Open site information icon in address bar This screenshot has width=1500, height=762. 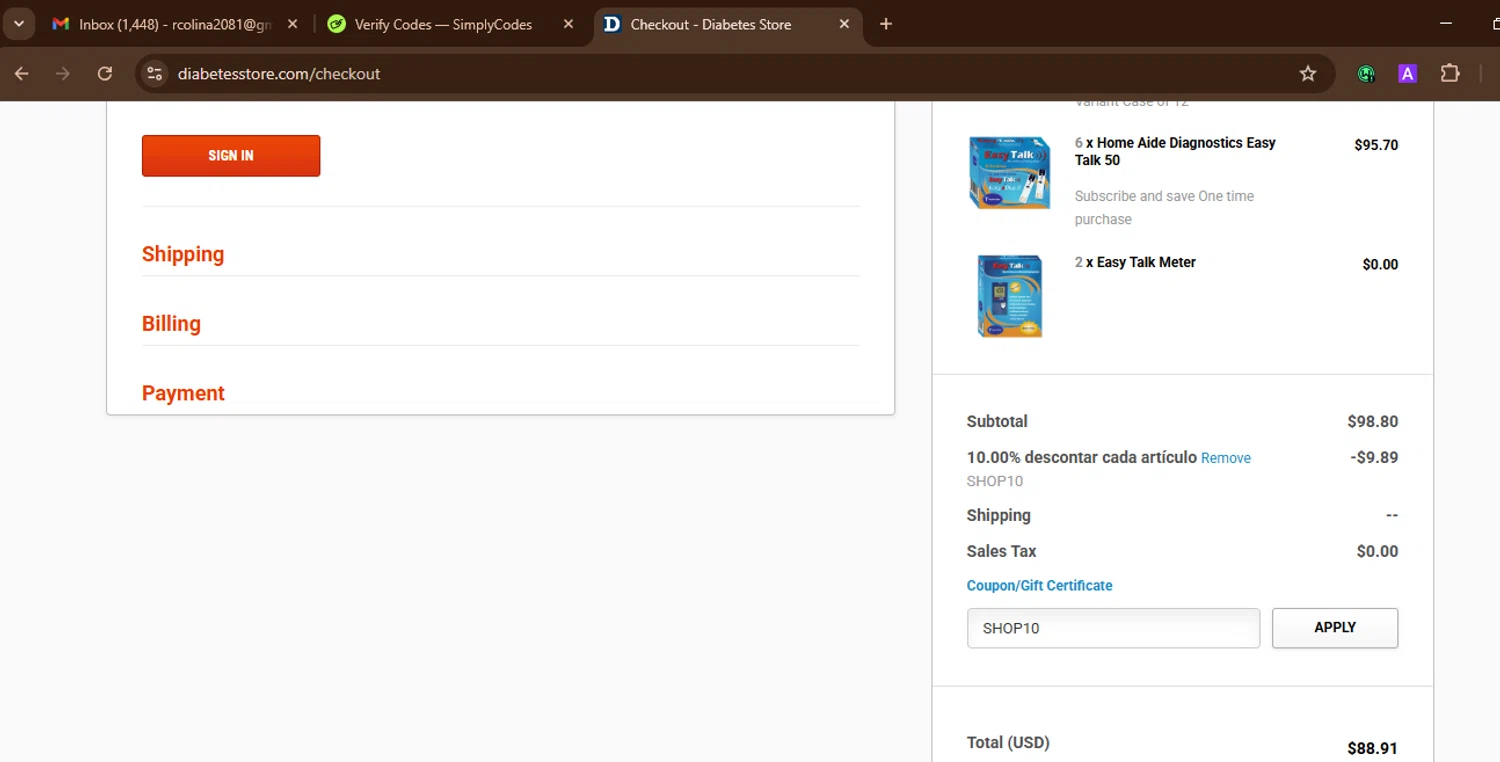coord(154,74)
